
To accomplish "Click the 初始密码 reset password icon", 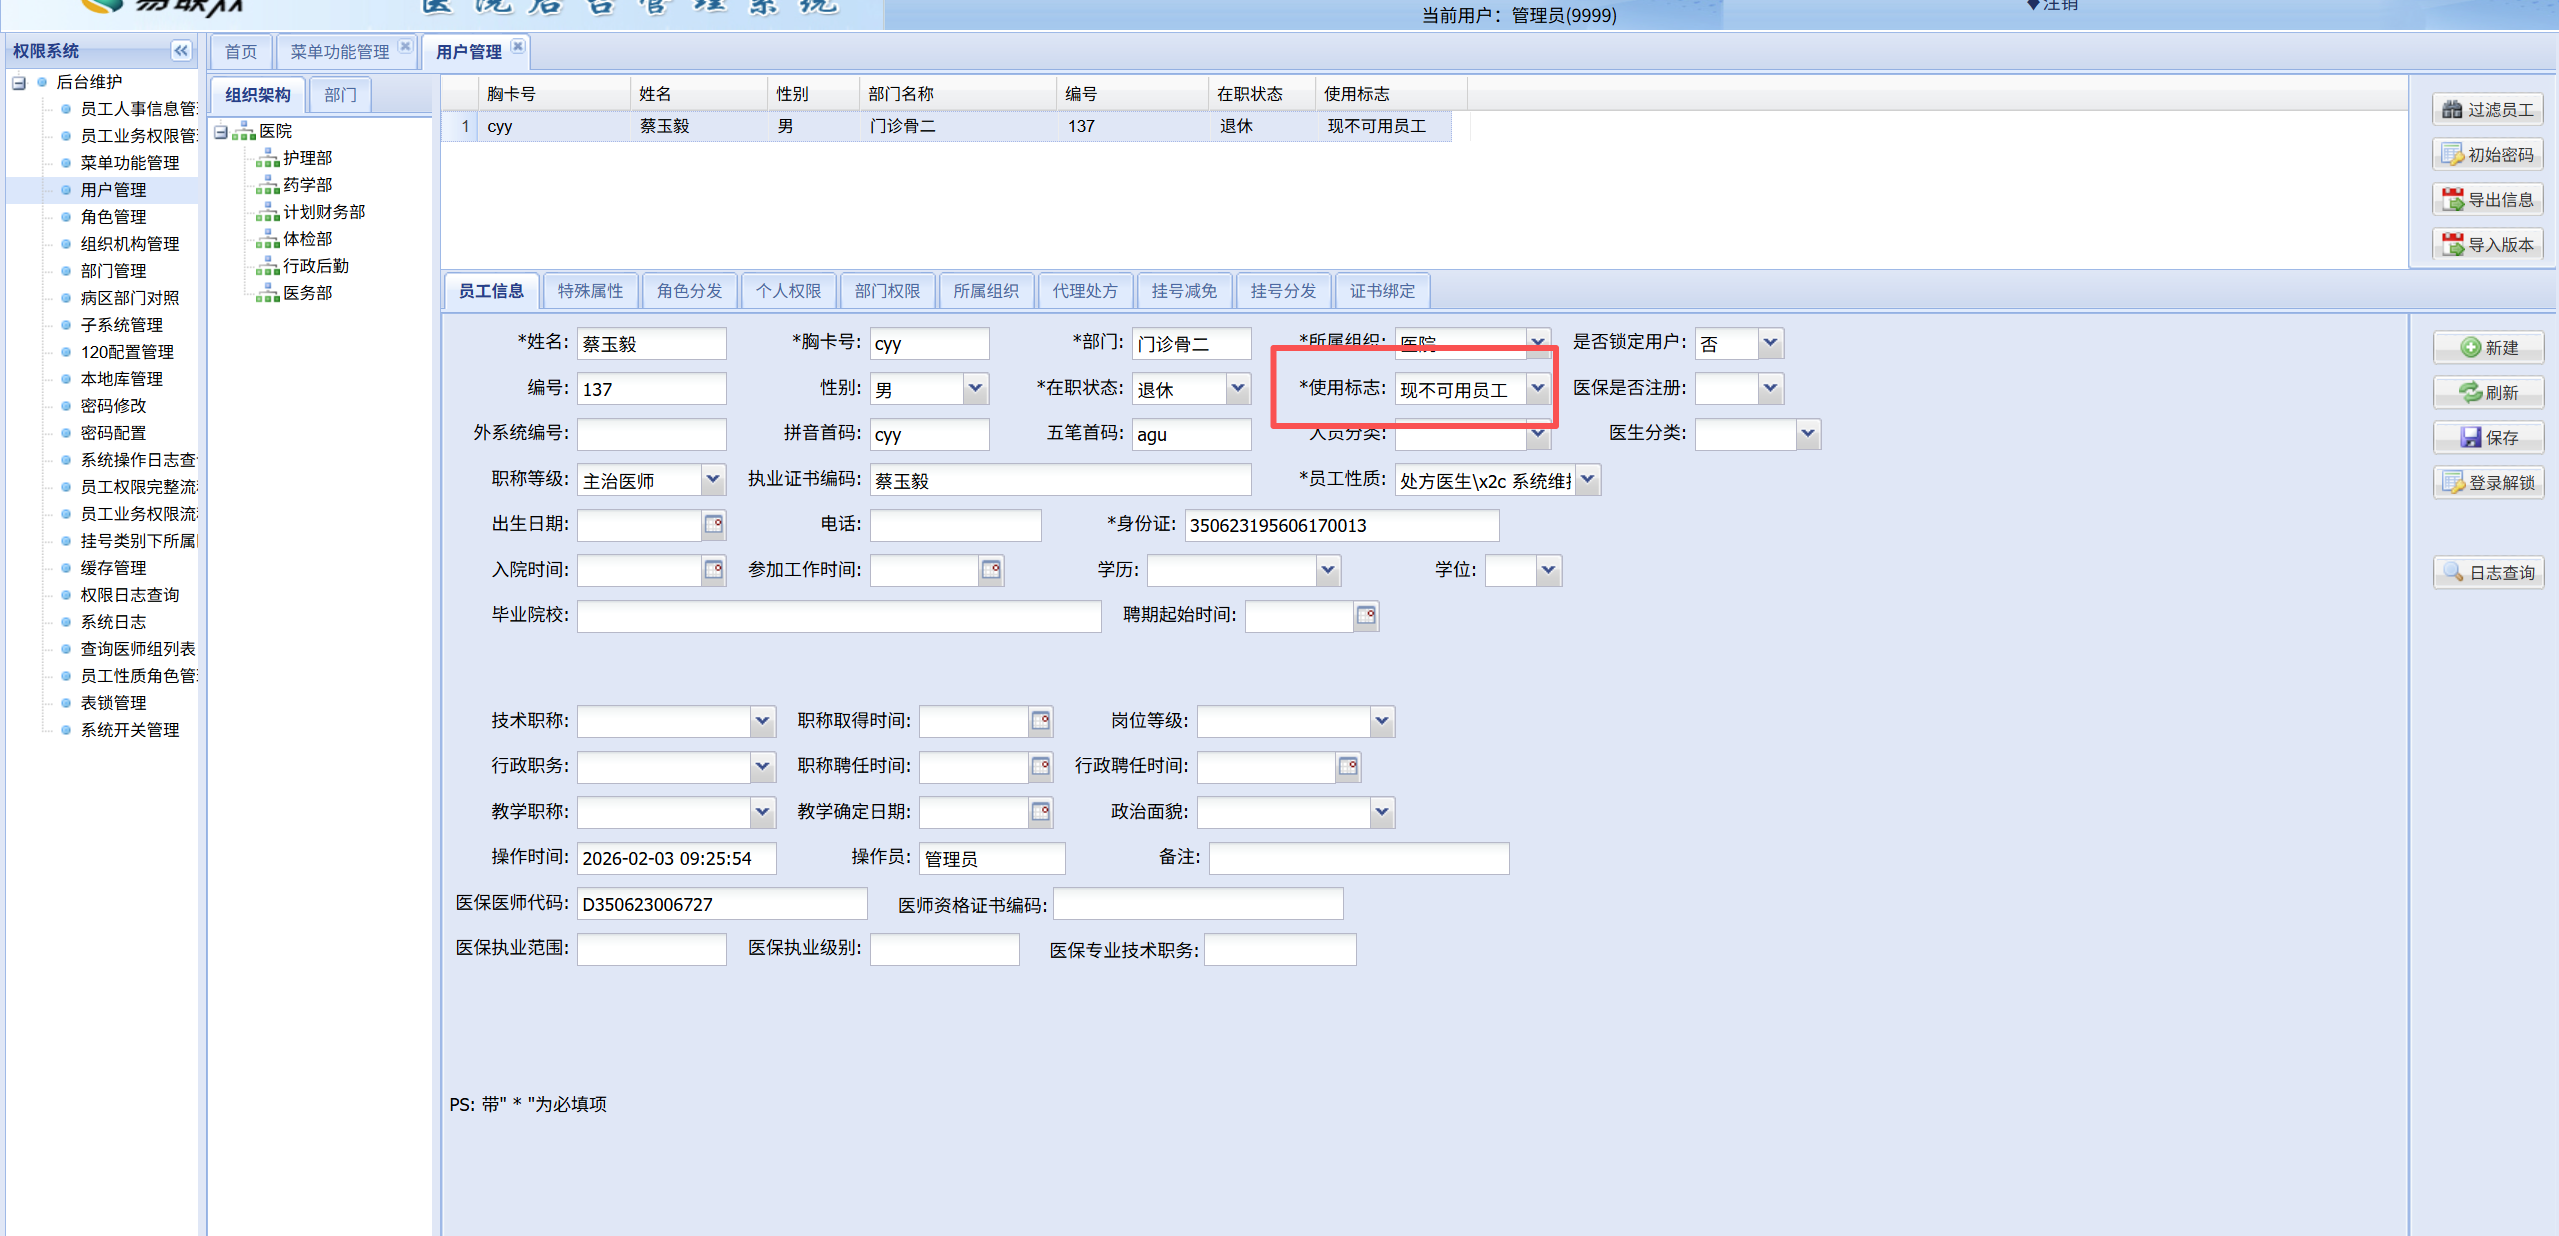I will coord(2451,155).
